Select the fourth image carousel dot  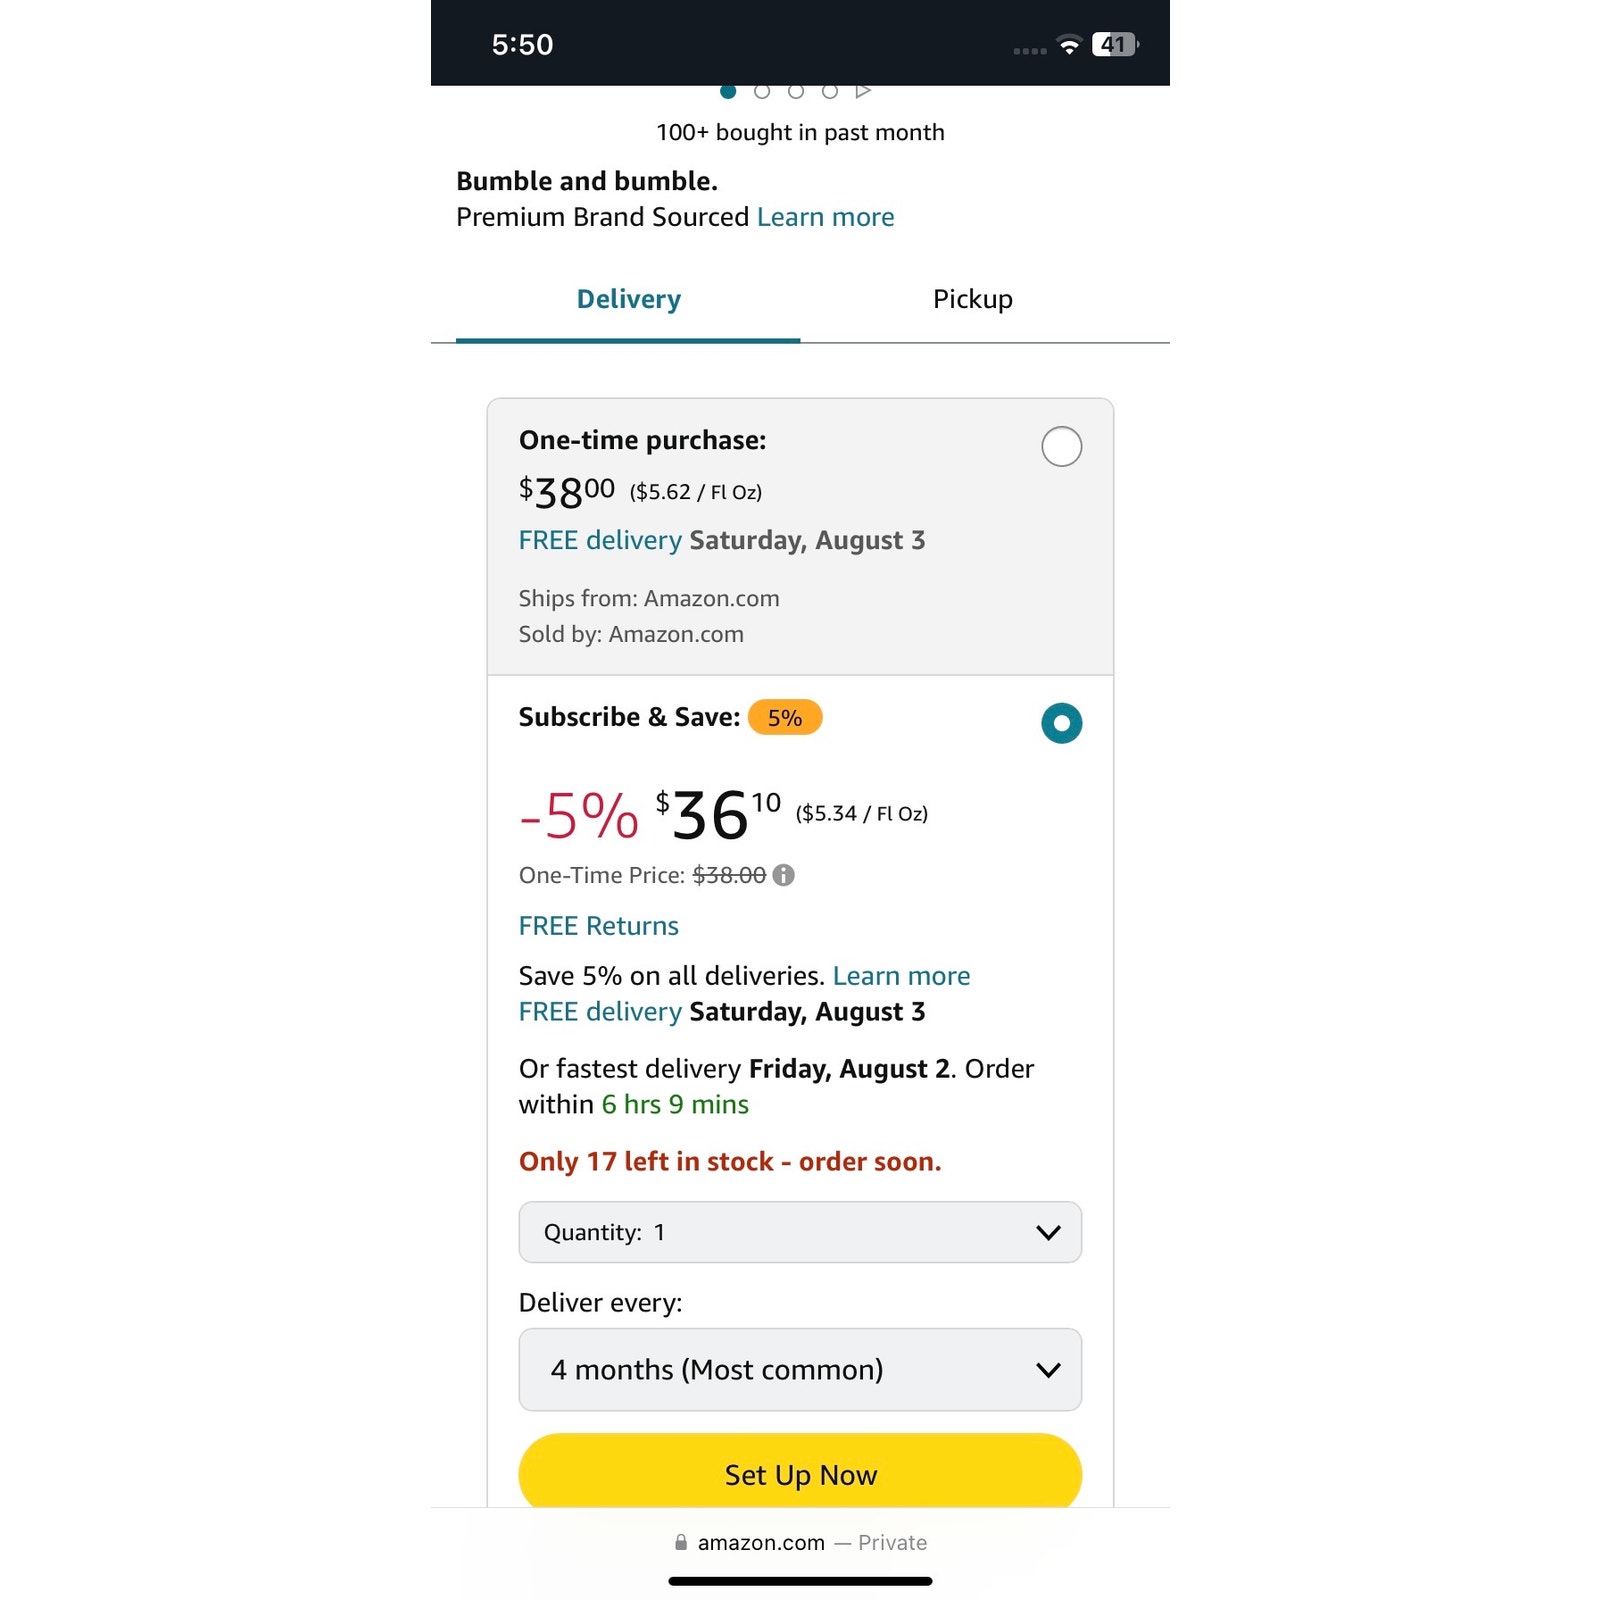tap(830, 92)
